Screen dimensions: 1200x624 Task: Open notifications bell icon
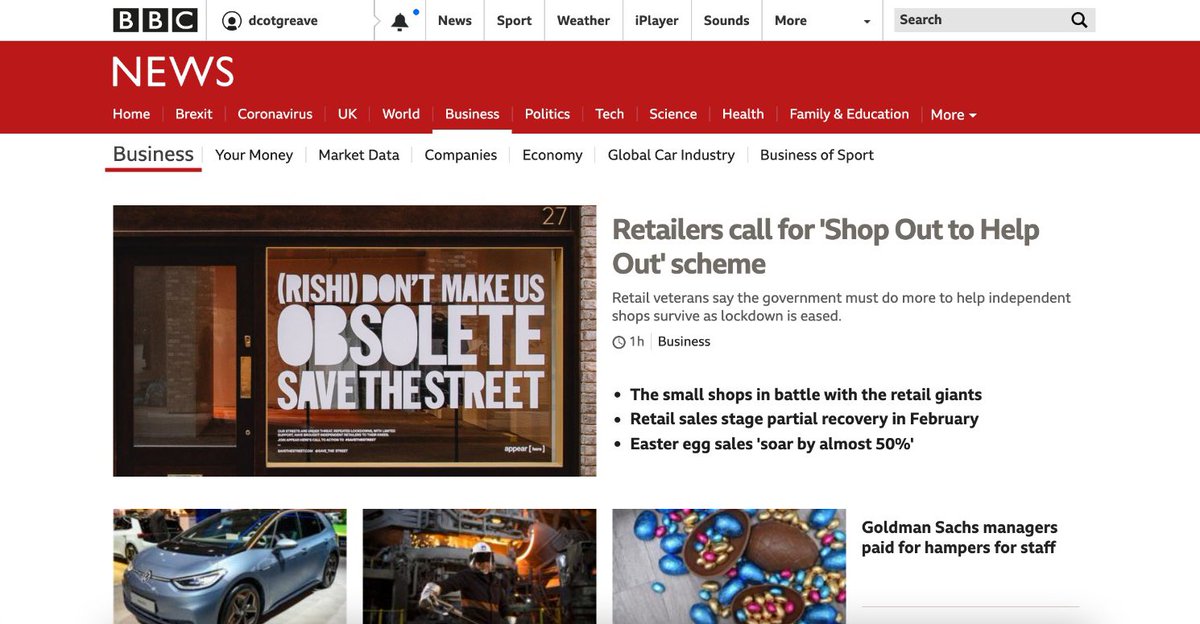tap(400, 21)
